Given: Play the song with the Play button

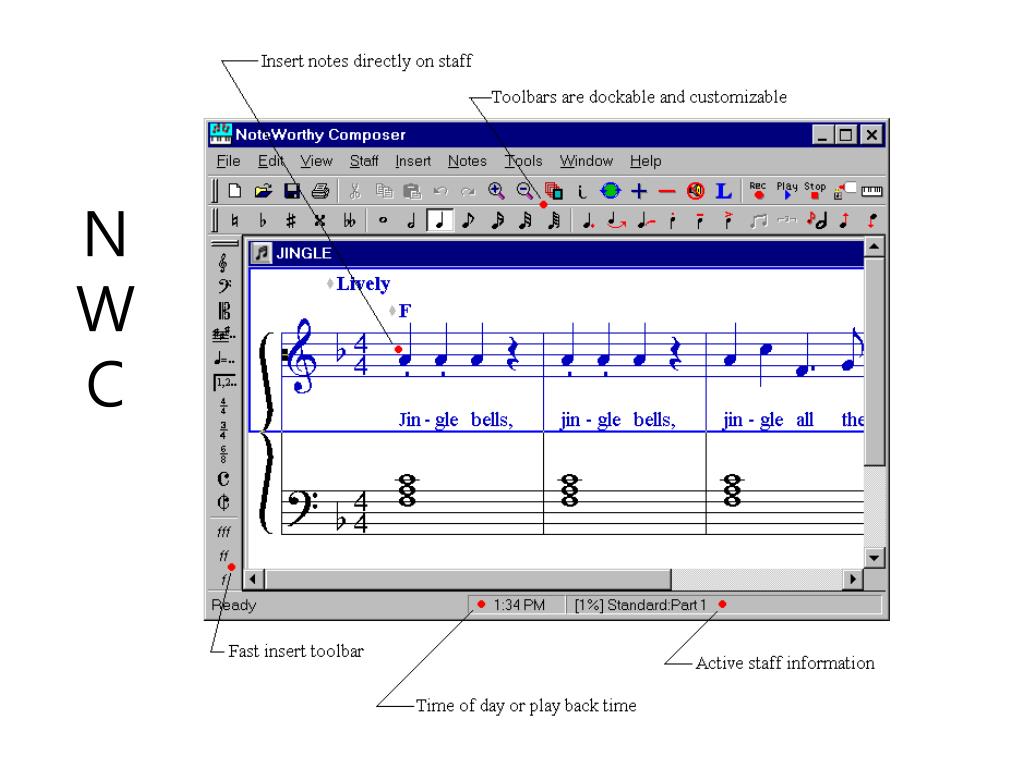Looking at the screenshot, I should (x=787, y=190).
